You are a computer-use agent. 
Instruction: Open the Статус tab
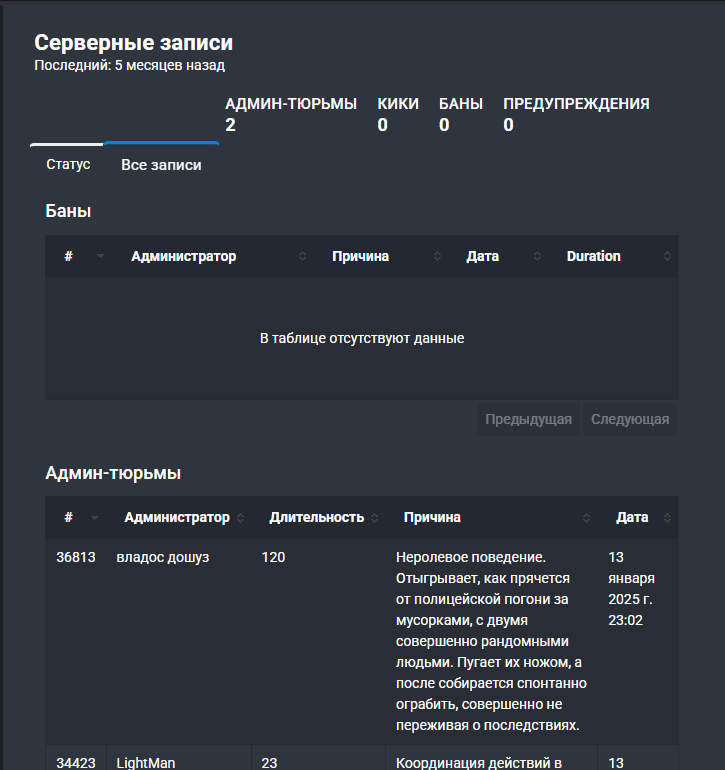click(68, 165)
